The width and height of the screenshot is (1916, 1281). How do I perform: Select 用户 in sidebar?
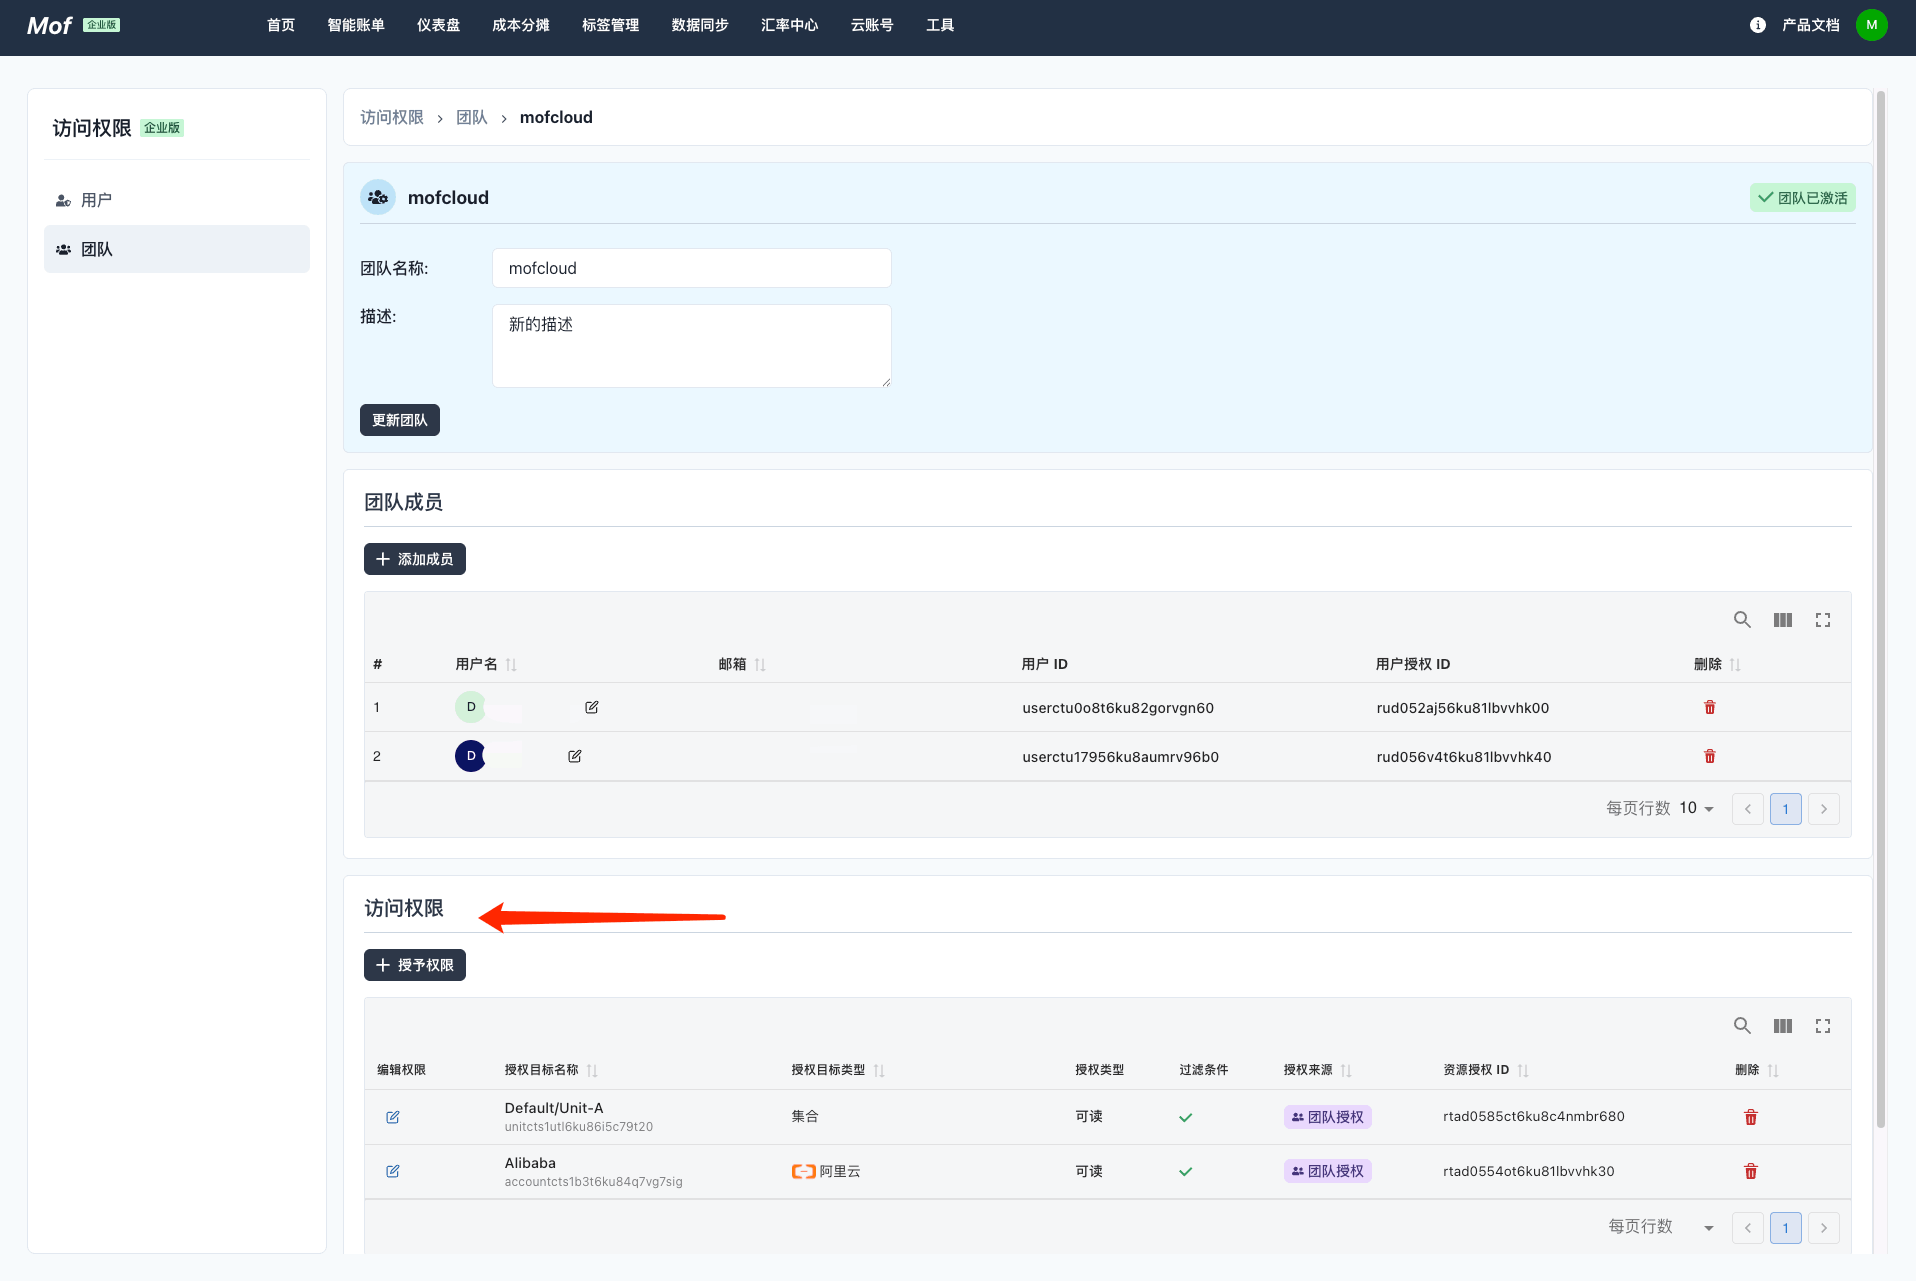tap(177, 200)
